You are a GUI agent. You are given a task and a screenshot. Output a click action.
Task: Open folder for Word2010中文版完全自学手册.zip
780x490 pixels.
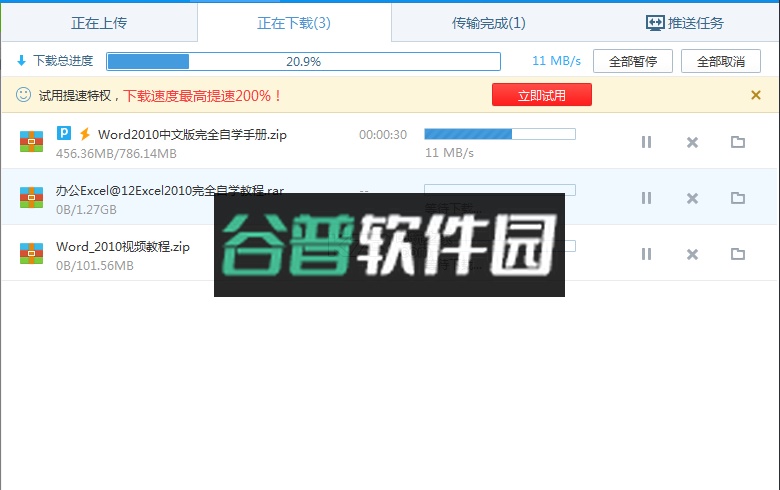(738, 142)
